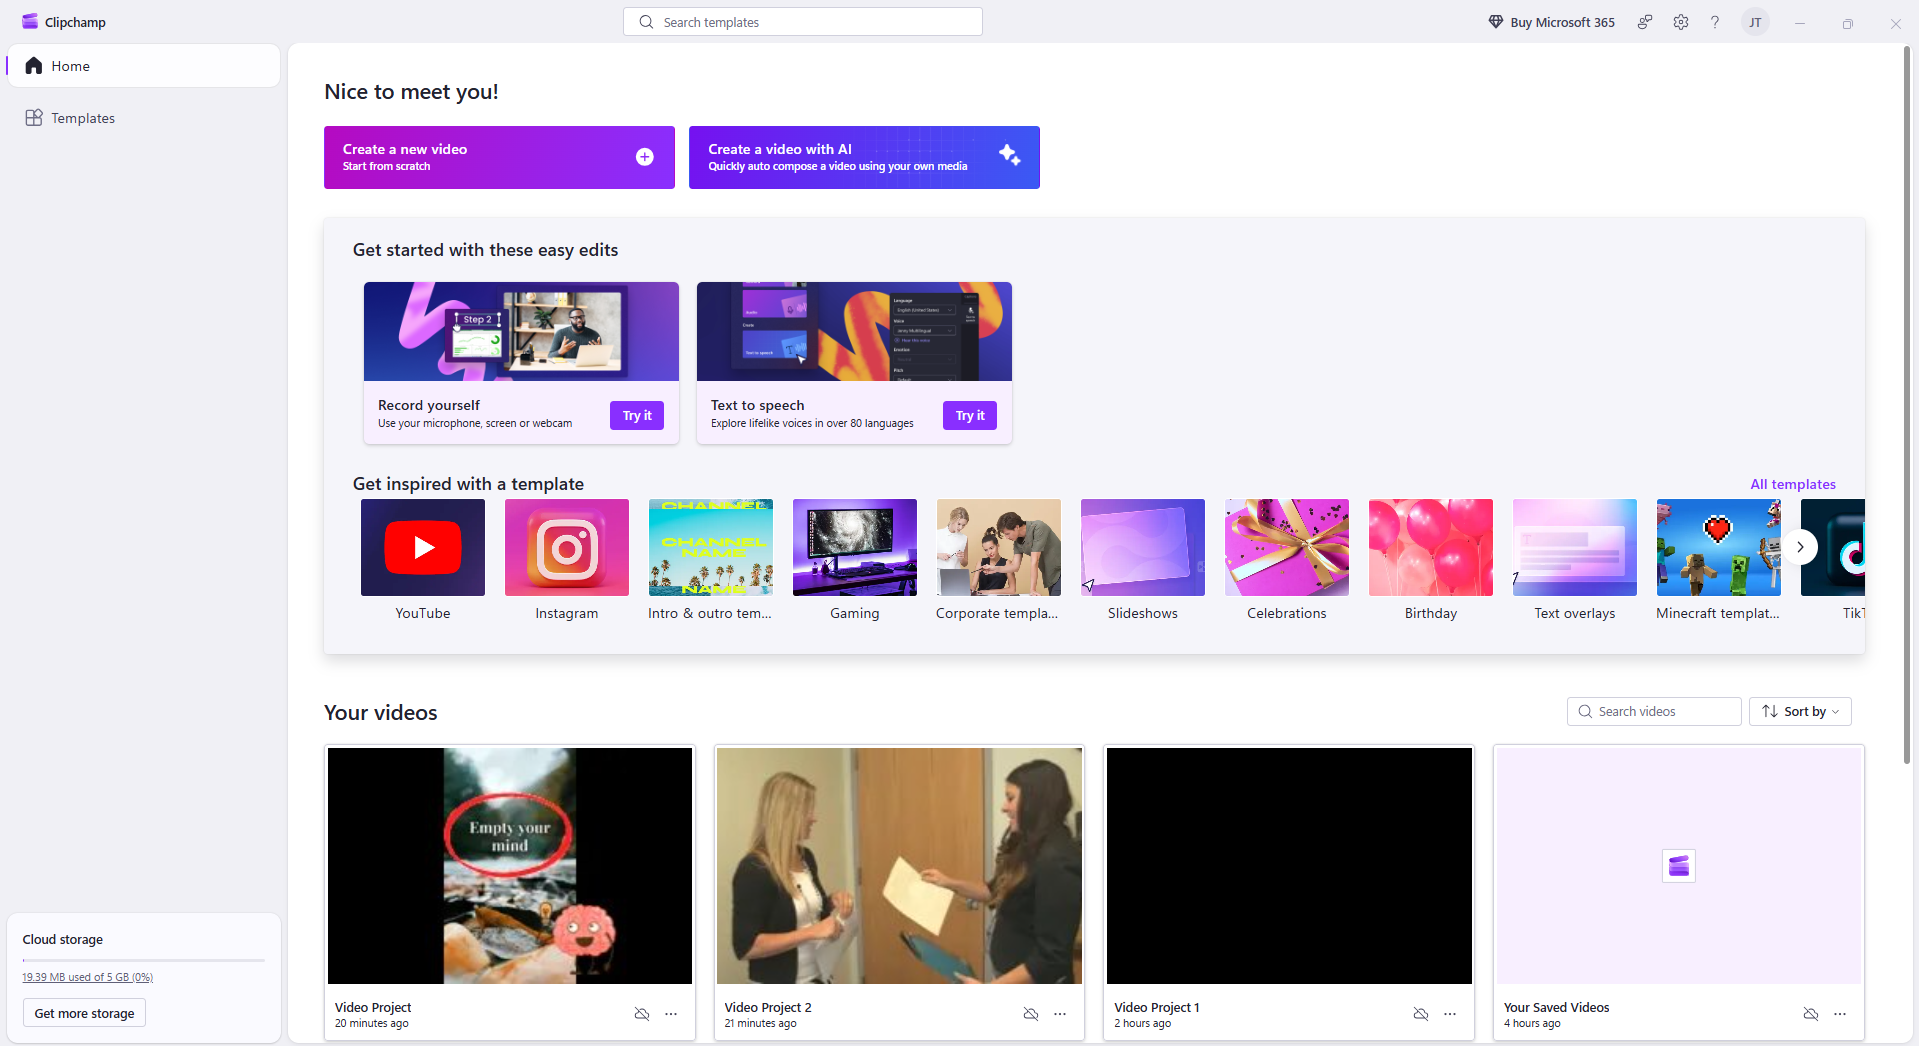This screenshot has width=1919, height=1046.
Task: Click the Your Saved Videos title text
Action: [x=1557, y=1007]
